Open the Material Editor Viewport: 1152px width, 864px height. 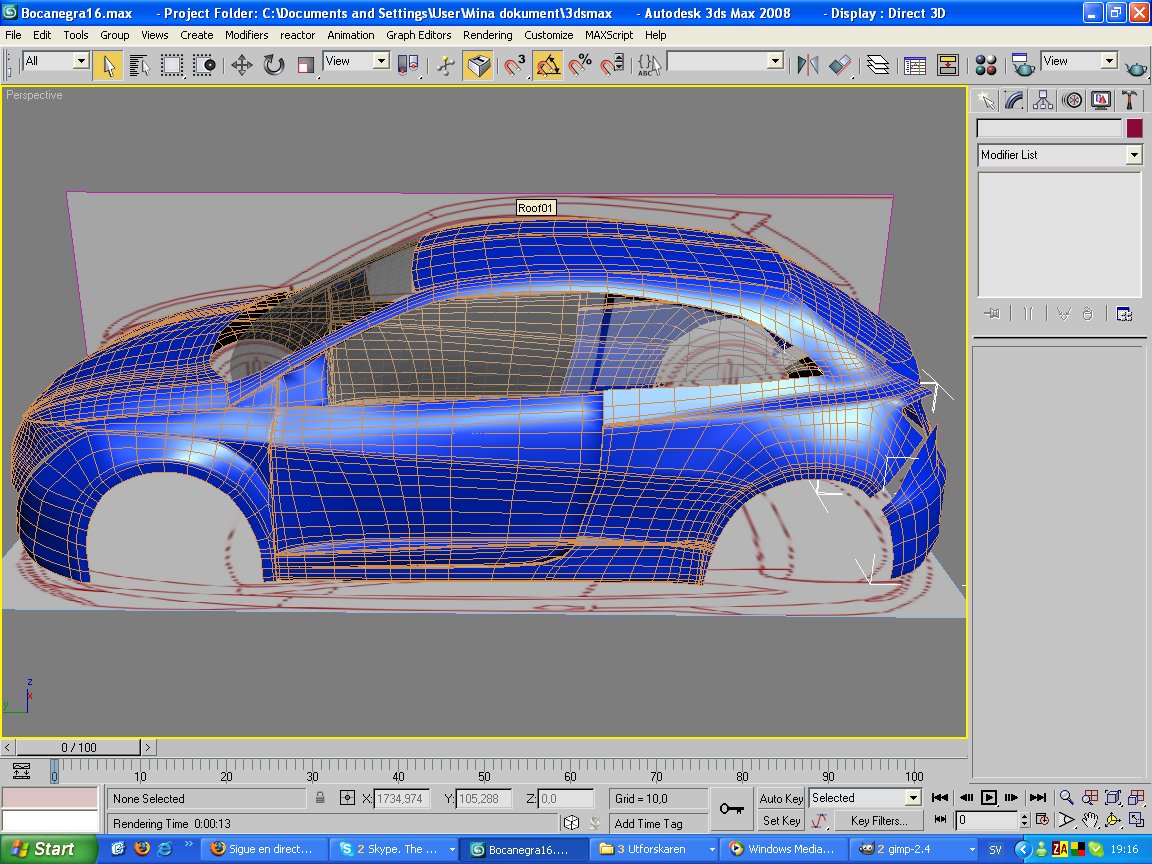986,66
